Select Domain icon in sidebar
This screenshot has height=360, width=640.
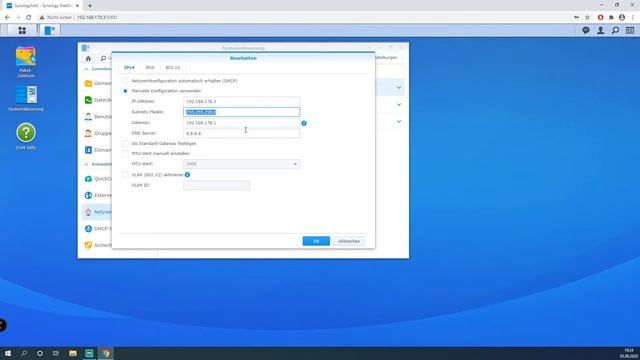tap(88, 150)
